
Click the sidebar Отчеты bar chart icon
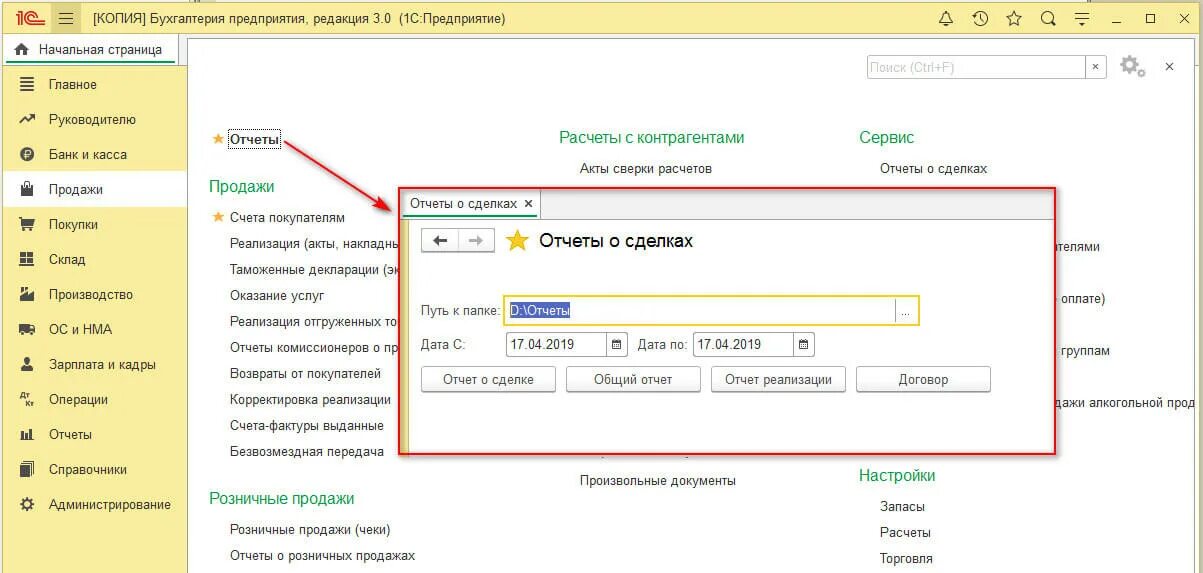tap(27, 434)
